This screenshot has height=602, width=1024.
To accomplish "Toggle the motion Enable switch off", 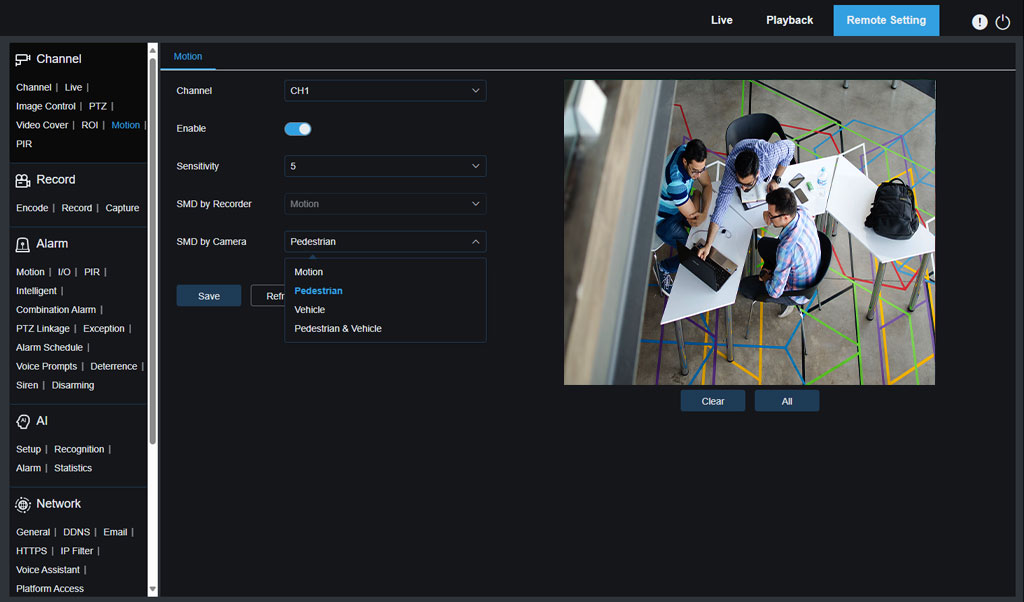I will click(x=298, y=129).
